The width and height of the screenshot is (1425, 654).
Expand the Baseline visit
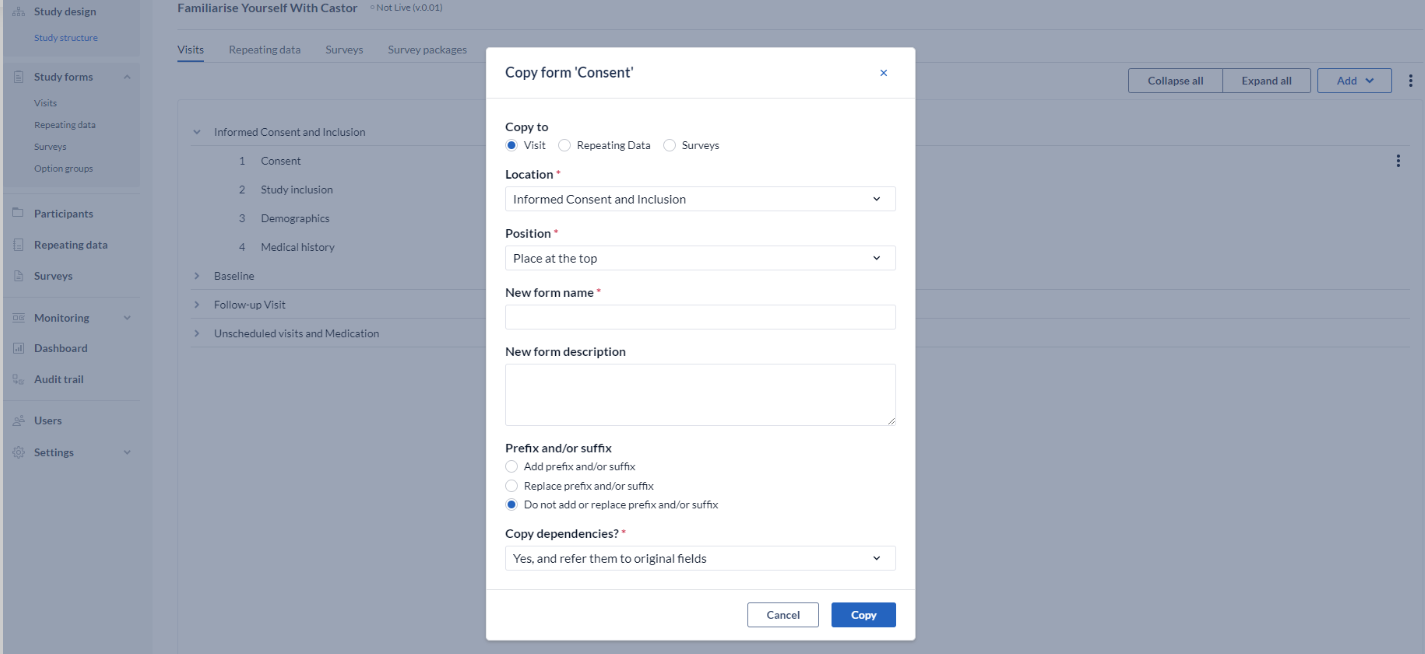click(x=197, y=276)
